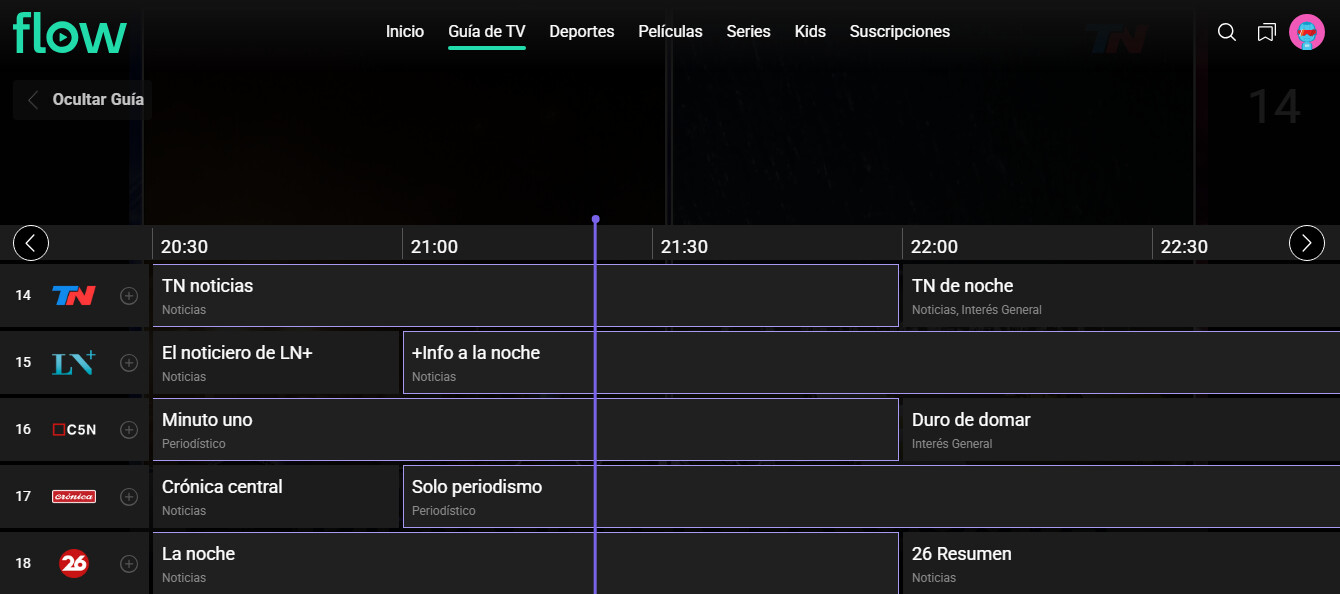Switch to the Kids tab
1340x594 pixels.
[x=810, y=32]
